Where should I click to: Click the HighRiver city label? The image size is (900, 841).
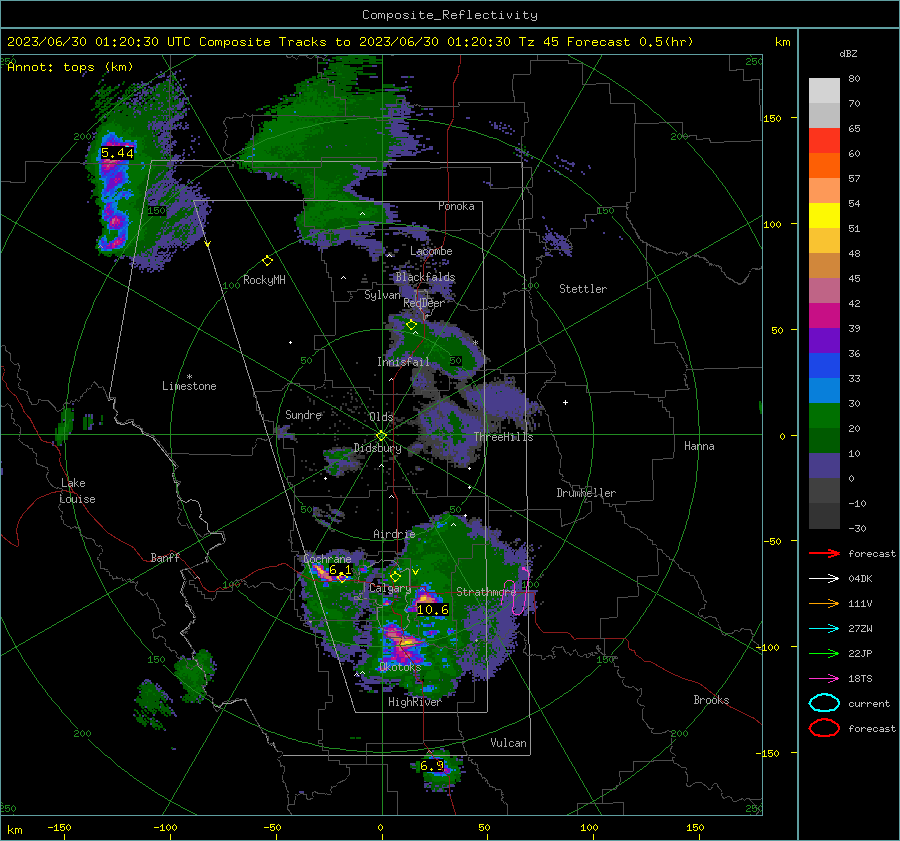point(414,702)
